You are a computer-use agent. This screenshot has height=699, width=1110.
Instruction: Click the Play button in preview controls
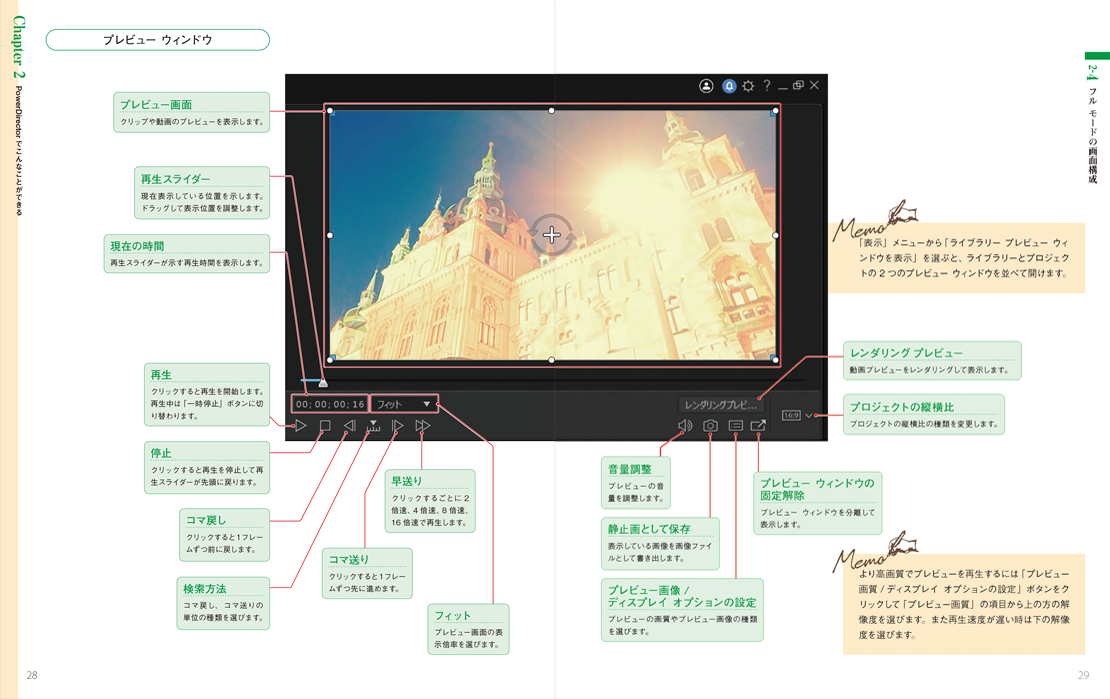tap(300, 426)
